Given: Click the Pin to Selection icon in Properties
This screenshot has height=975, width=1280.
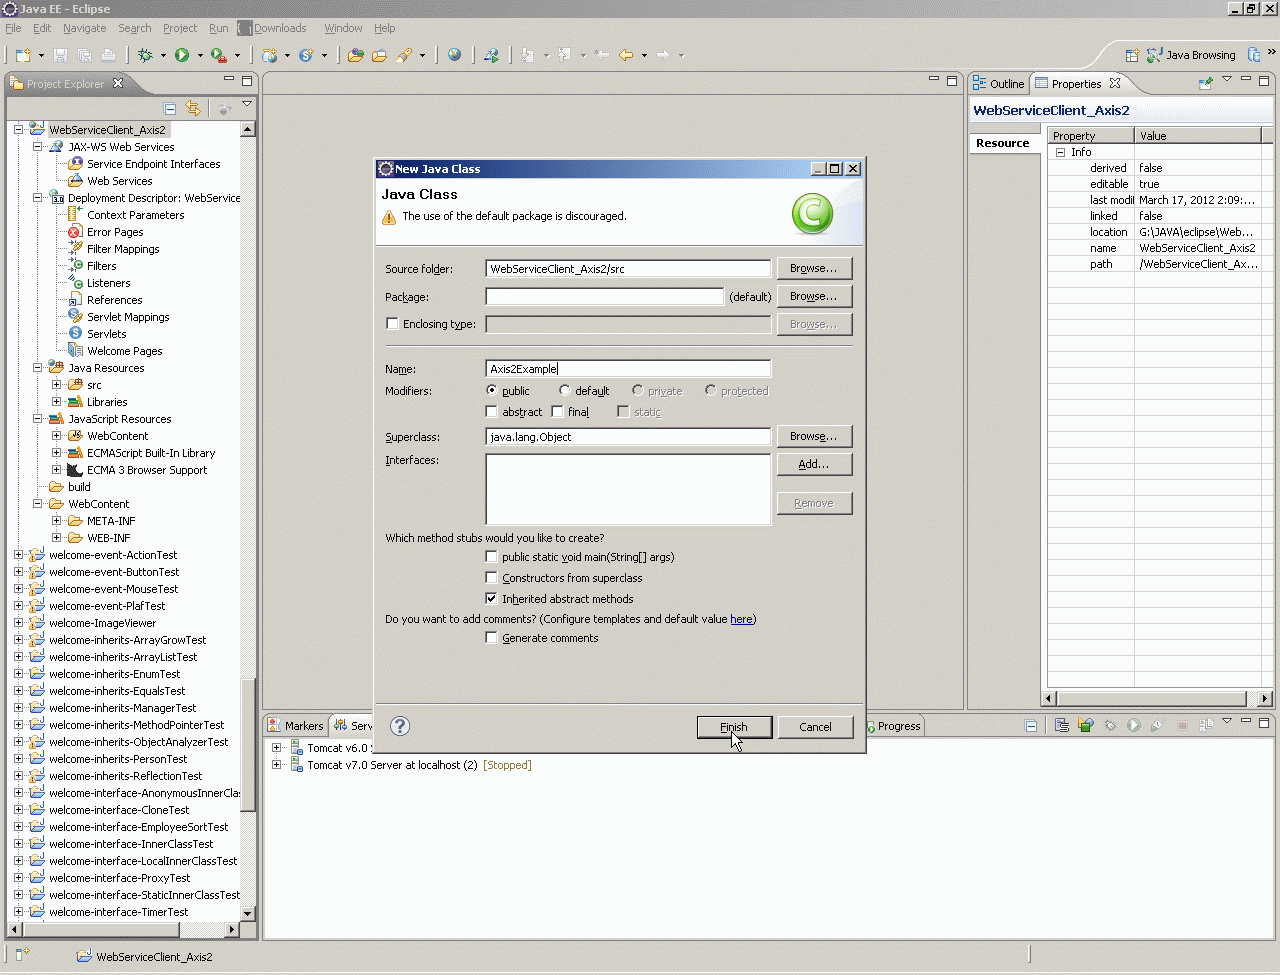Looking at the screenshot, I should 1205,84.
